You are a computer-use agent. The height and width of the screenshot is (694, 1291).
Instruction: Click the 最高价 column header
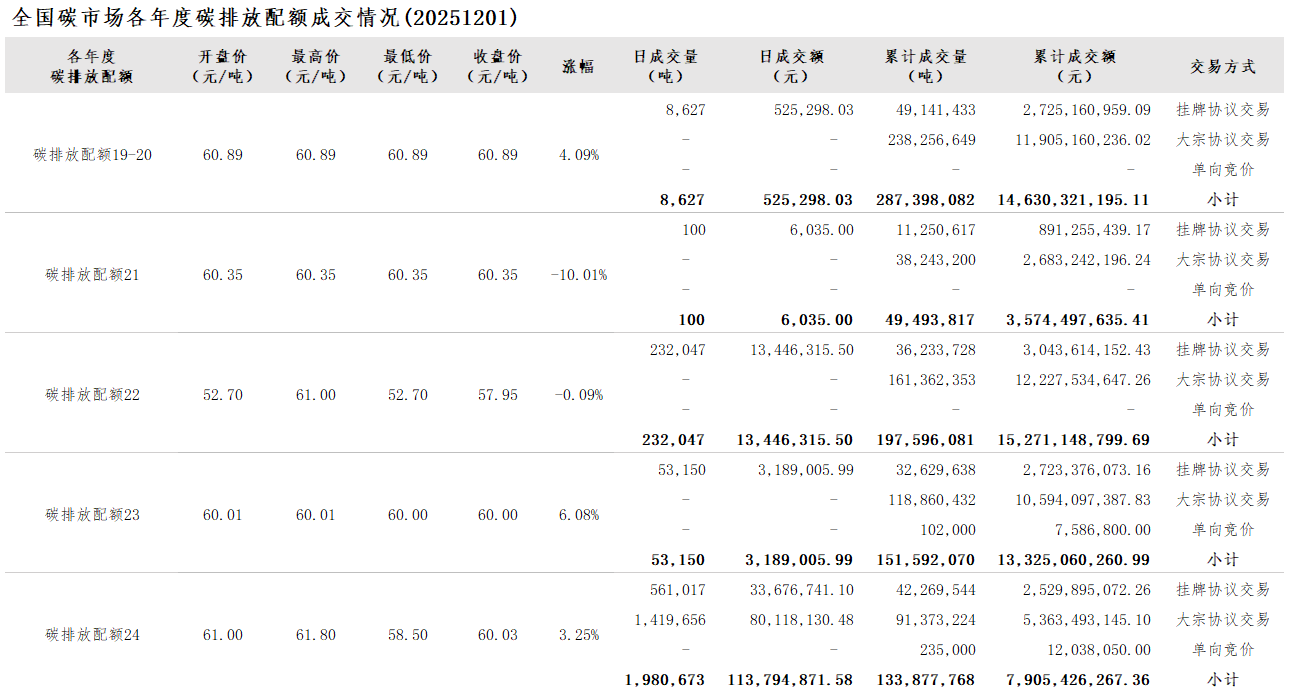tap(315, 66)
